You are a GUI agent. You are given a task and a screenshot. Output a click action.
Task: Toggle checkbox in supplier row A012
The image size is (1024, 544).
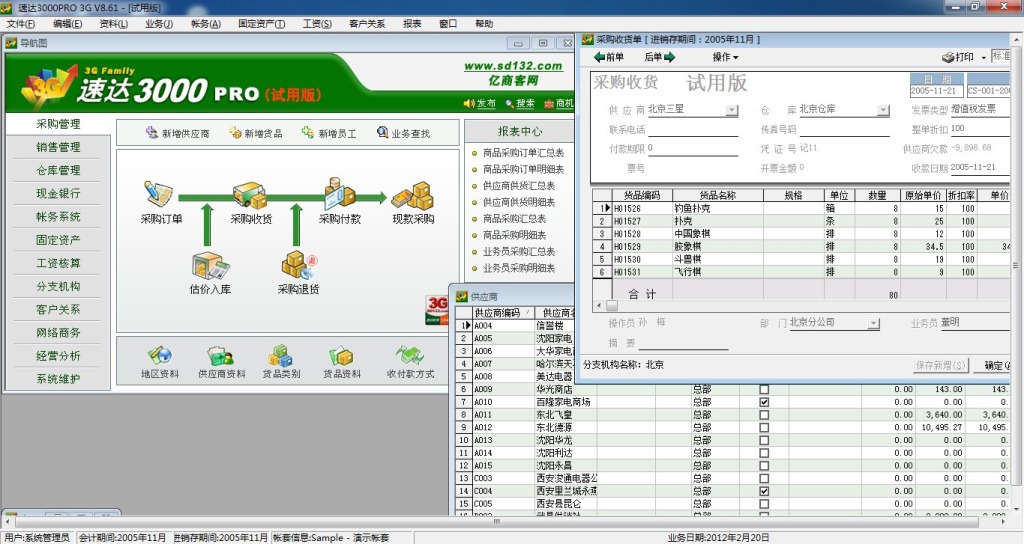764,428
